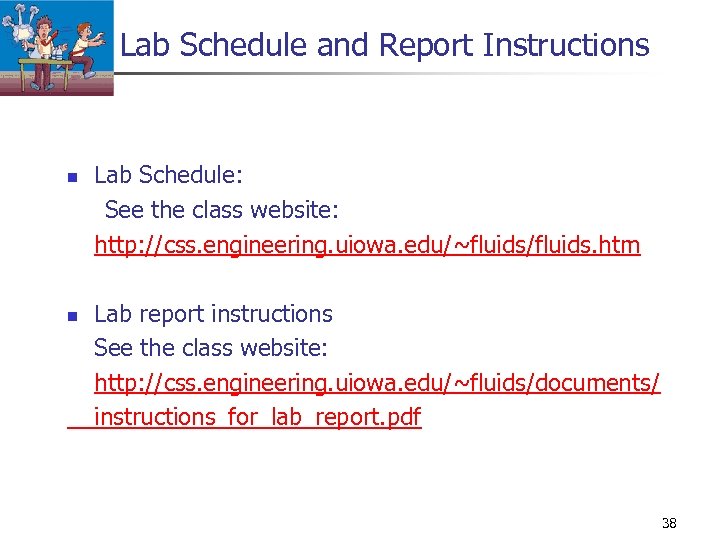Click the slide number 38
720x540 pixels.
coord(669,523)
